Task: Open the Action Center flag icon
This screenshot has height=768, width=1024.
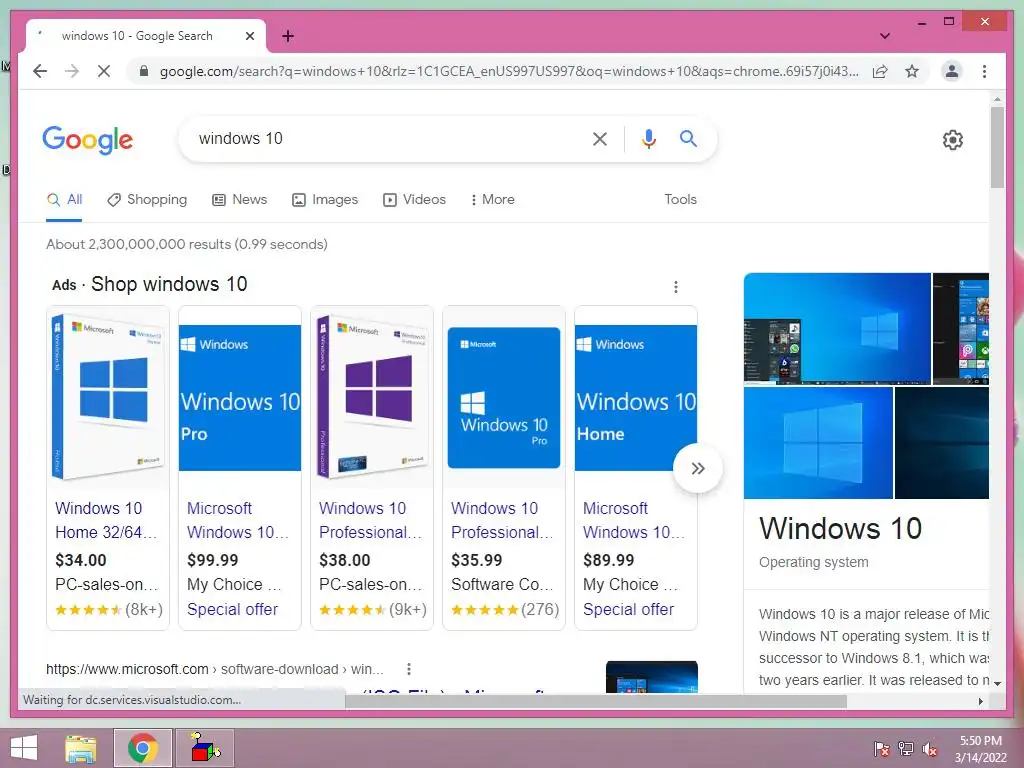Action: pos(881,749)
